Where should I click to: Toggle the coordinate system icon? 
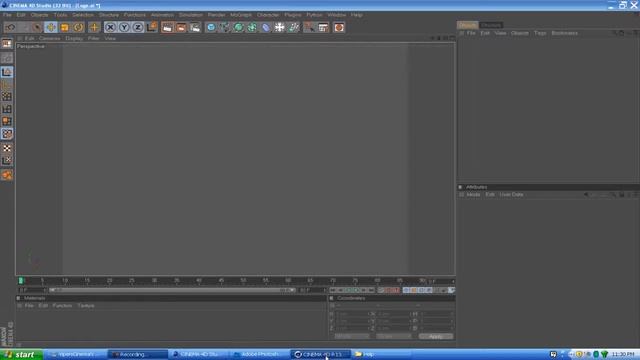(x=152, y=27)
